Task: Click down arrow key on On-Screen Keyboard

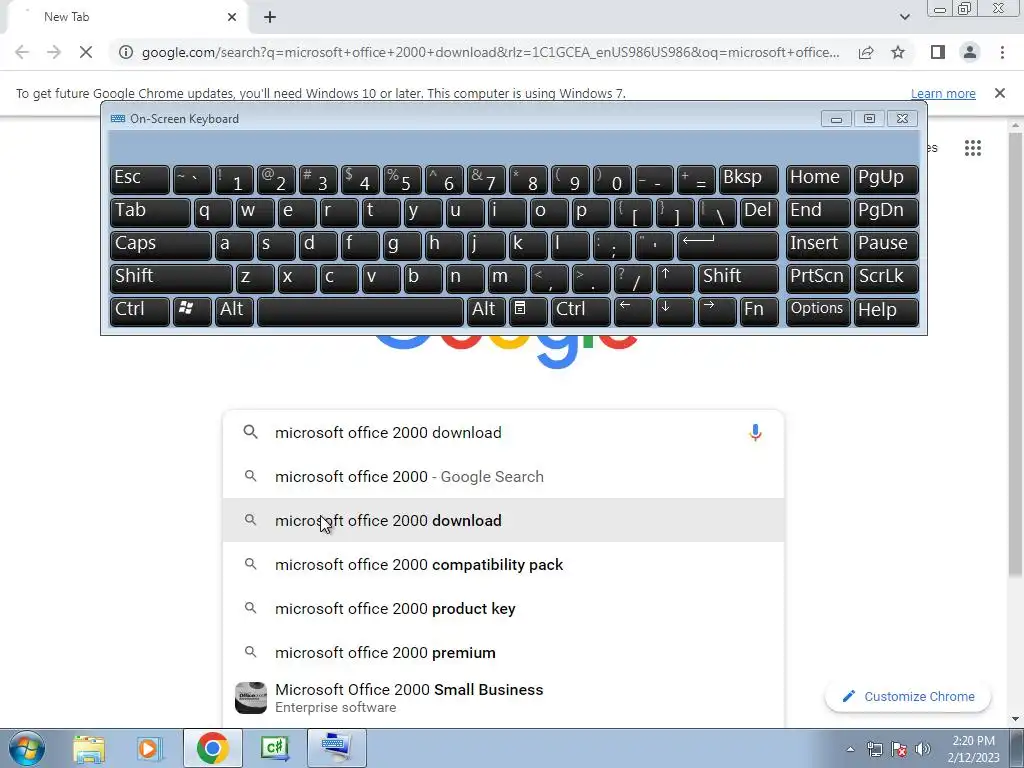Action: click(675, 311)
